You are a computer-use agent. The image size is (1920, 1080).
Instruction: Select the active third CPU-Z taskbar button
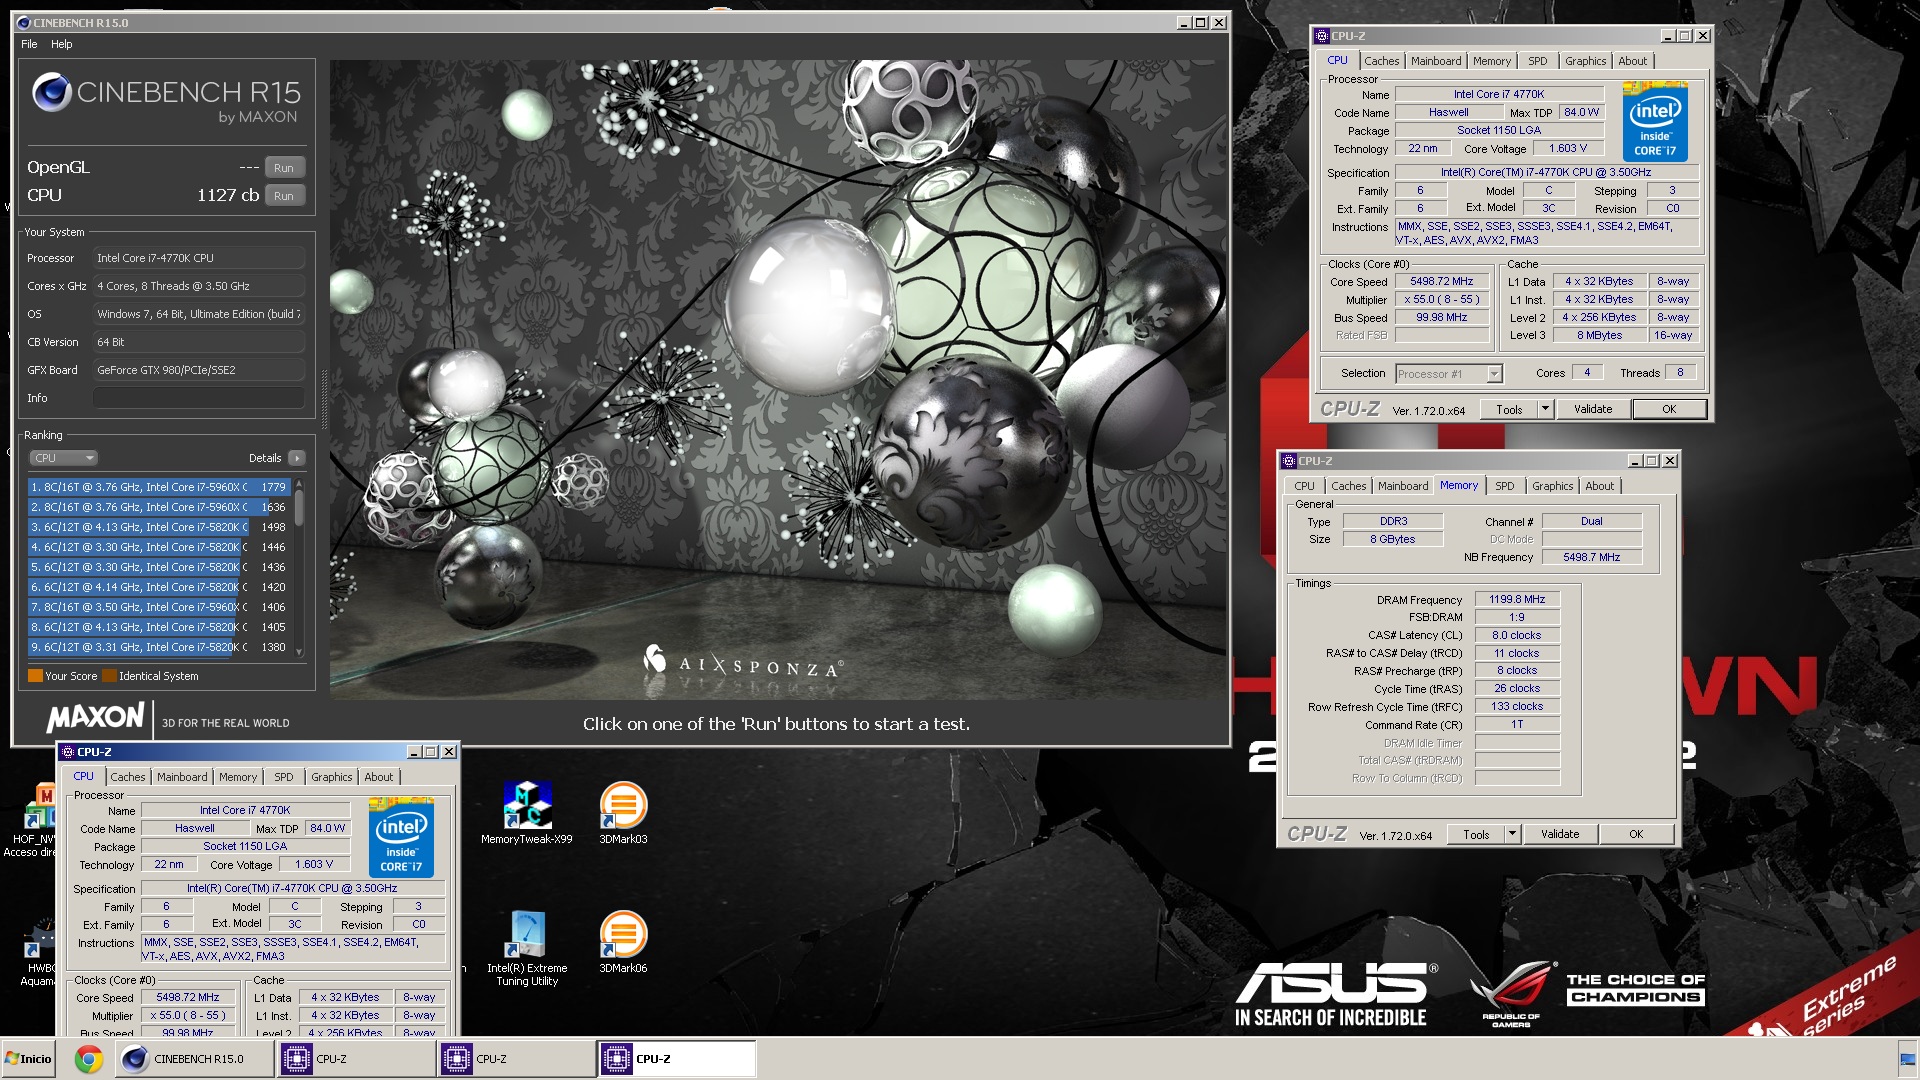[x=677, y=1059]
